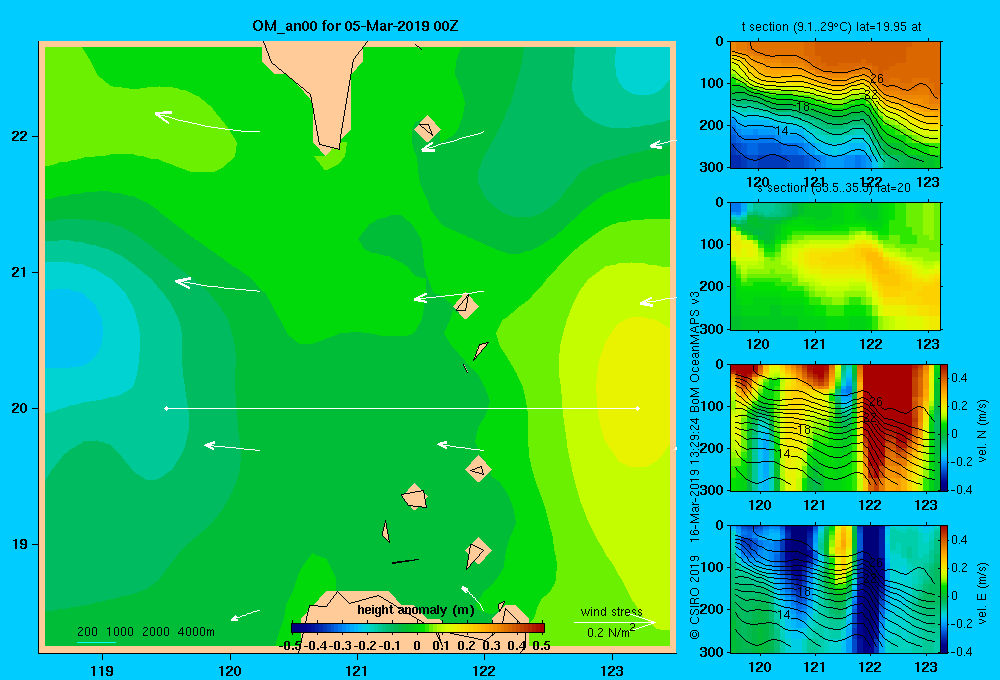
Task: Click the "s section" panel title
Action: (833, 188)
